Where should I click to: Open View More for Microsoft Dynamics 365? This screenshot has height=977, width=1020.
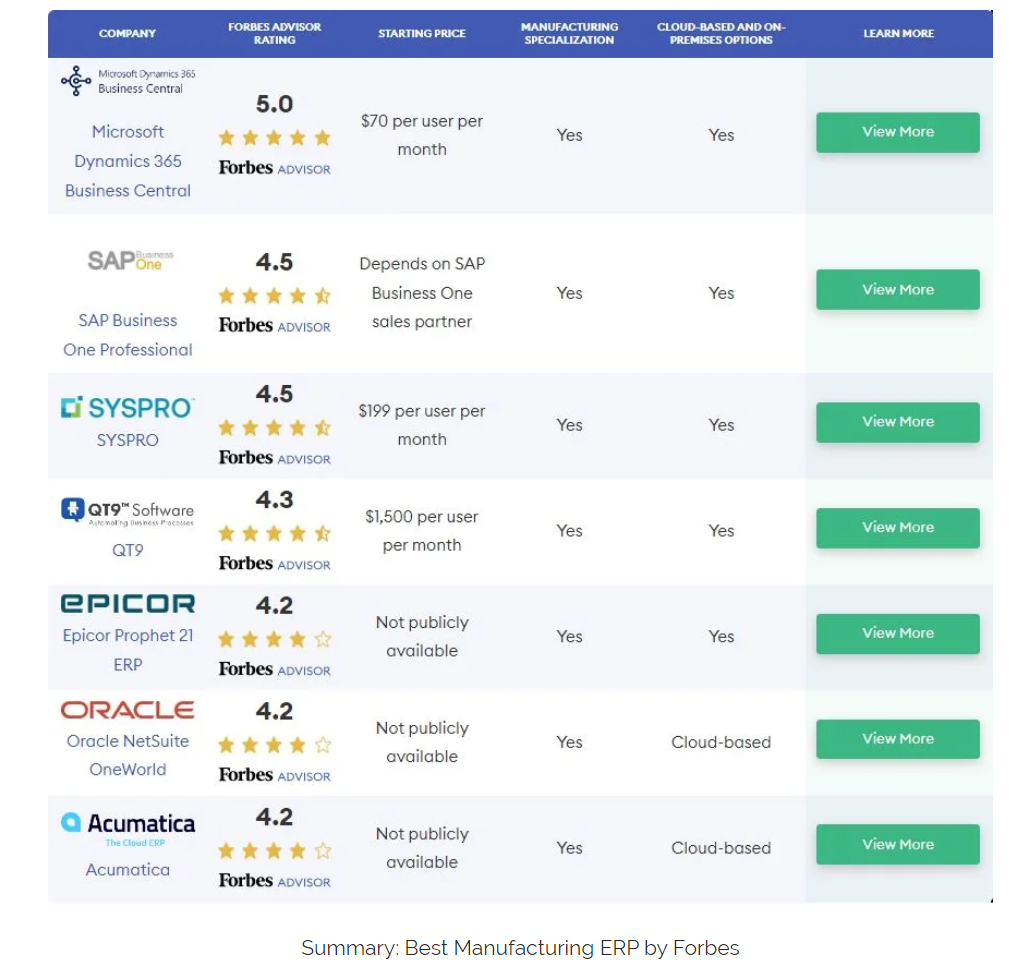click(x=897, y=132)
